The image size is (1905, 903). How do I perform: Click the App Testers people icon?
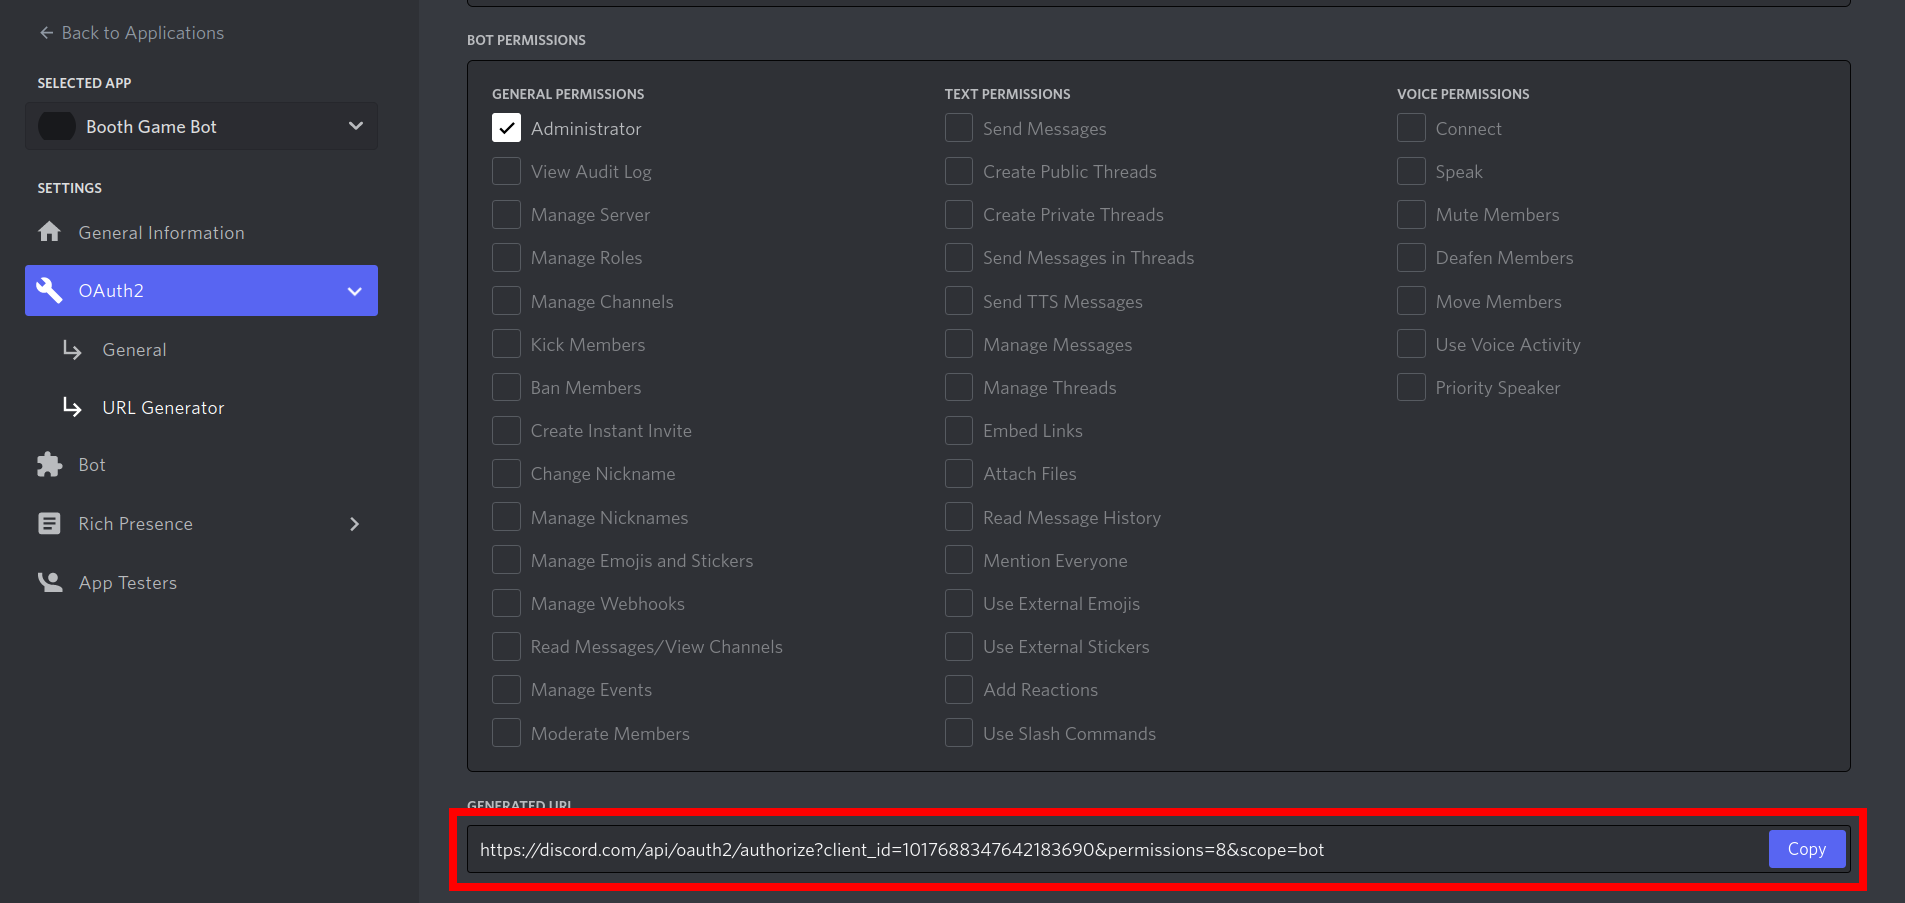pos(49,582)
